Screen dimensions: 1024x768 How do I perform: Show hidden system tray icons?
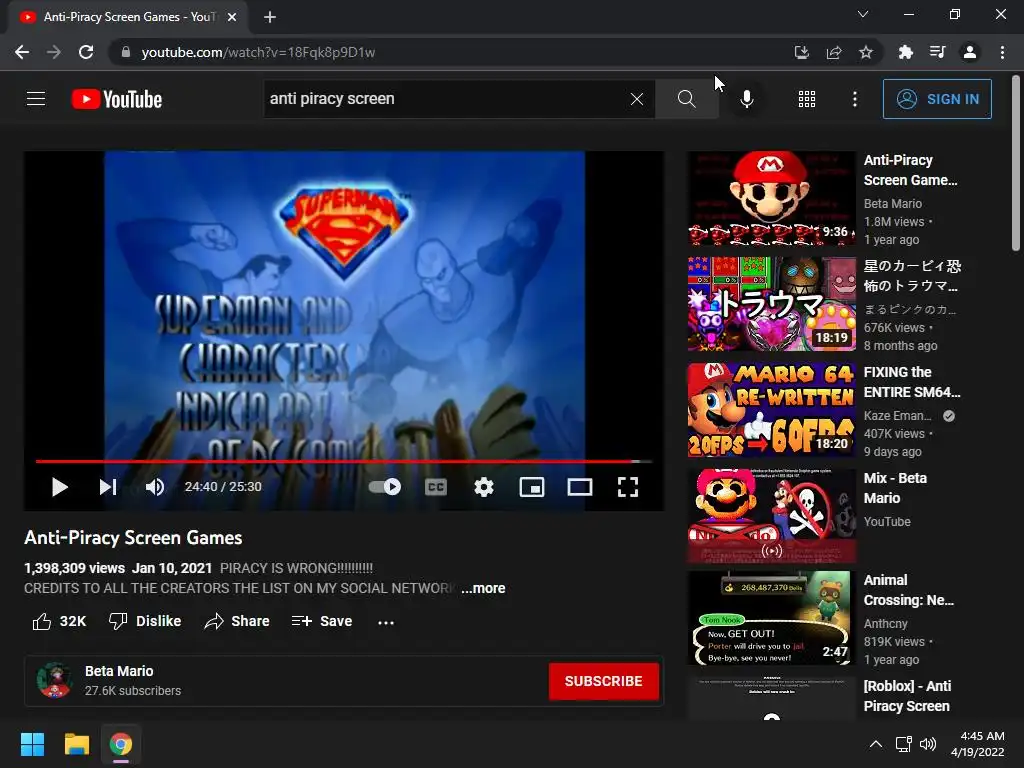876,744
